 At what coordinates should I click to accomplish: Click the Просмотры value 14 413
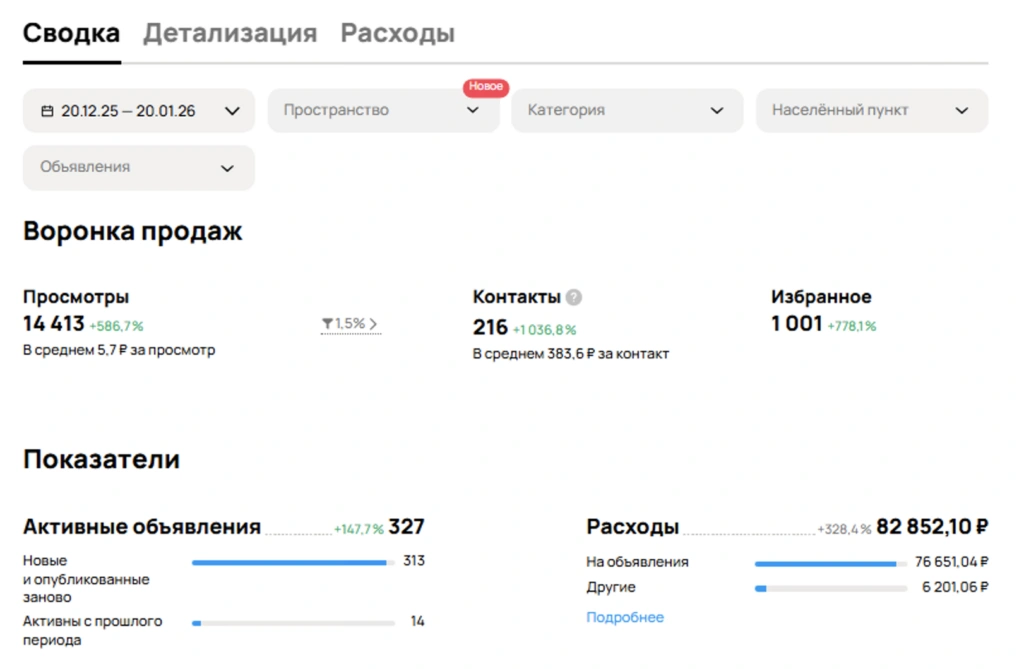tap(54, 323)
